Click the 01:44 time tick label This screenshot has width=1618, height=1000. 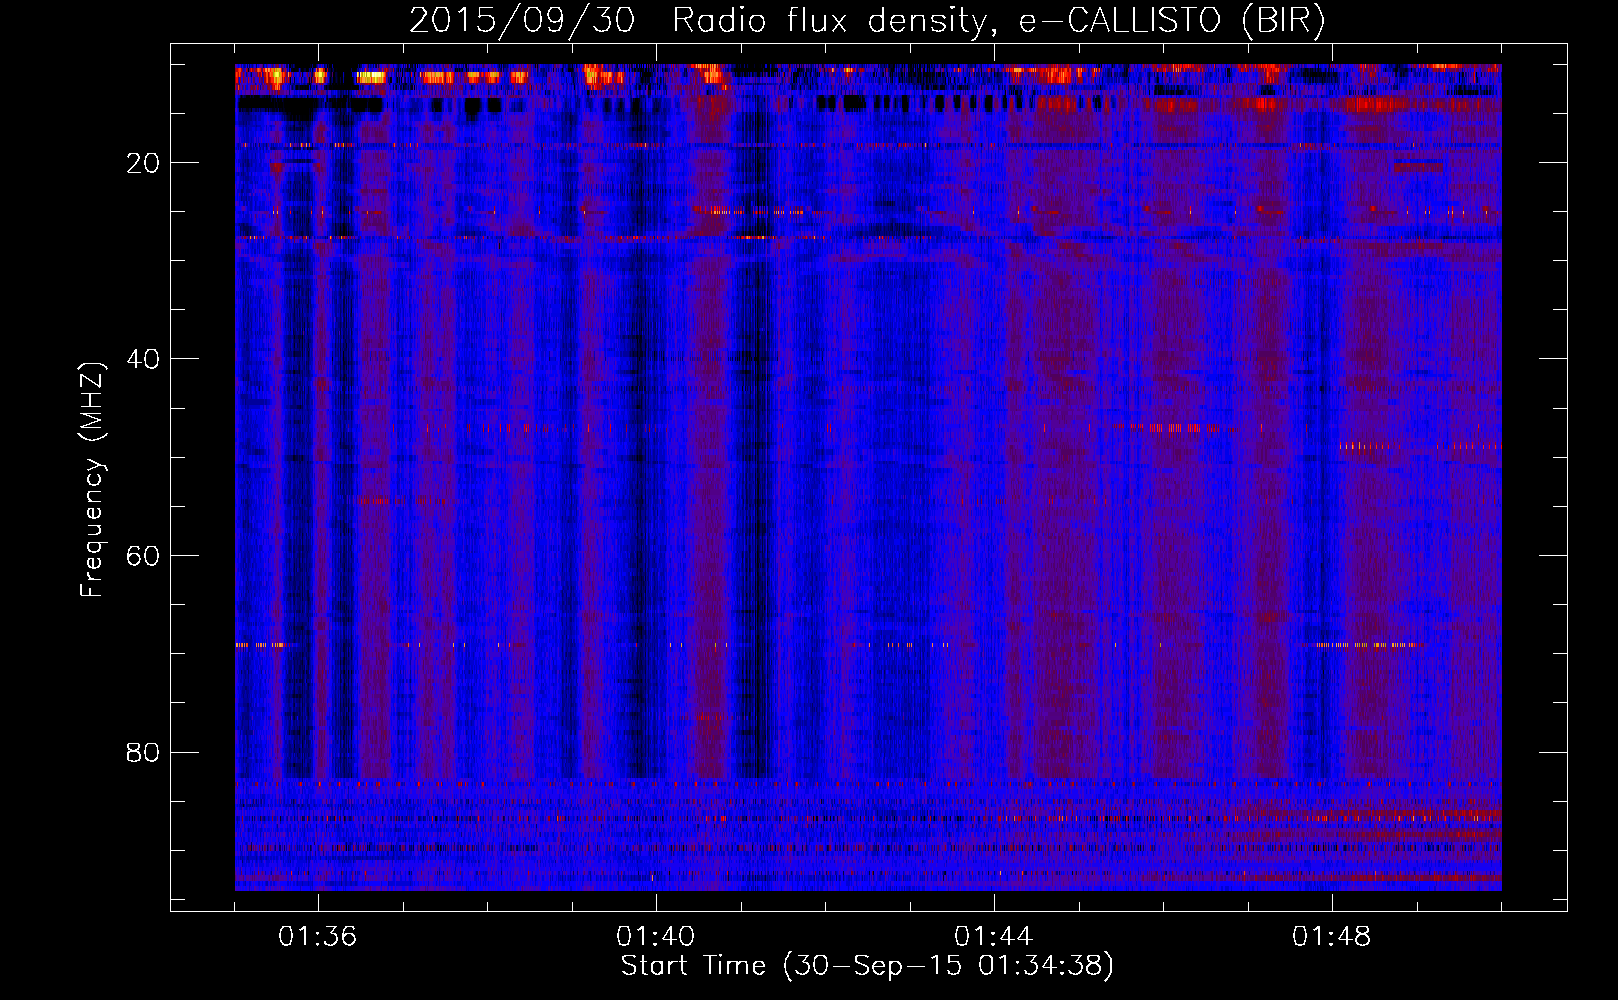pyautogui.click(x=994, y=937)
